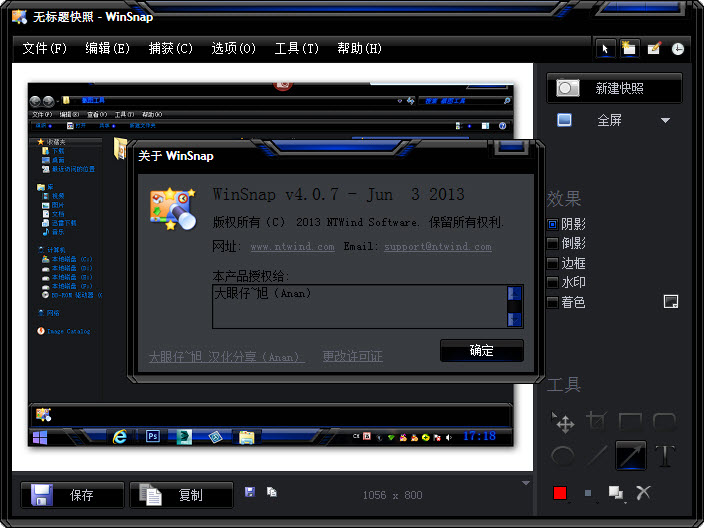Click the license name text box
The height and width of the screenshot is (528, 704).
click(360, 307)
